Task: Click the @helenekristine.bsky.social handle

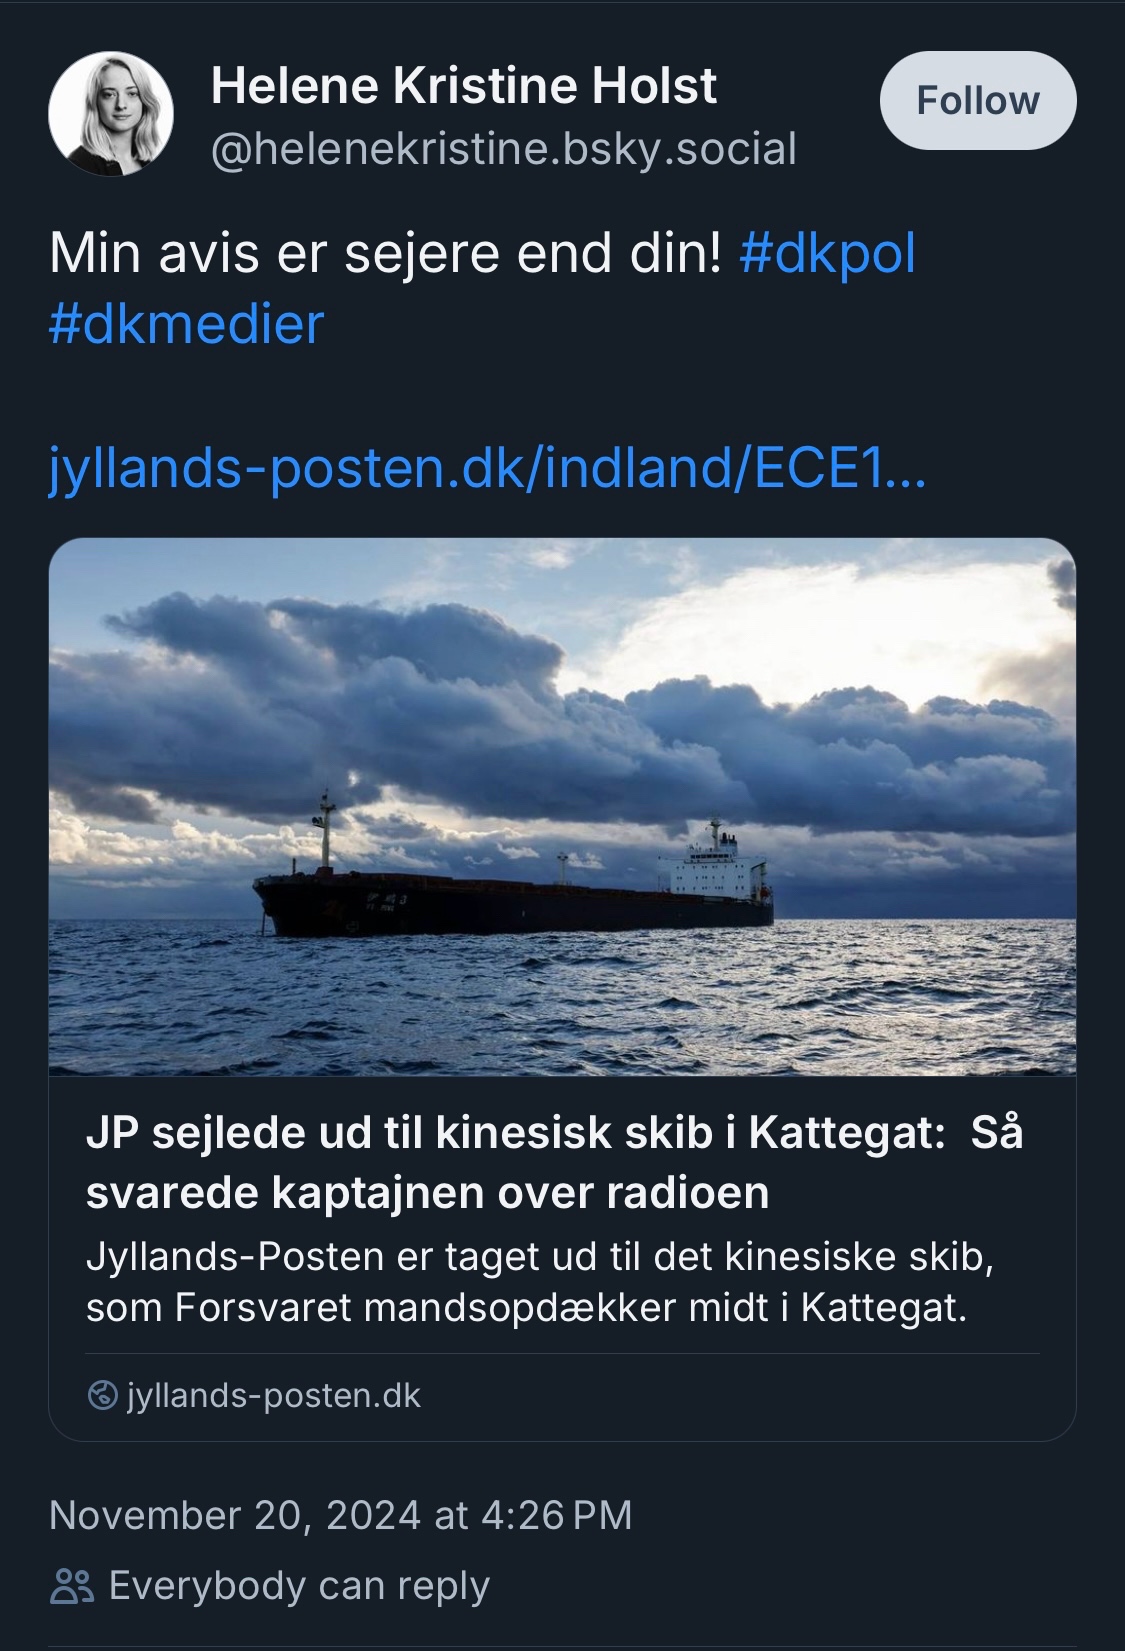Action: point(503,149)
